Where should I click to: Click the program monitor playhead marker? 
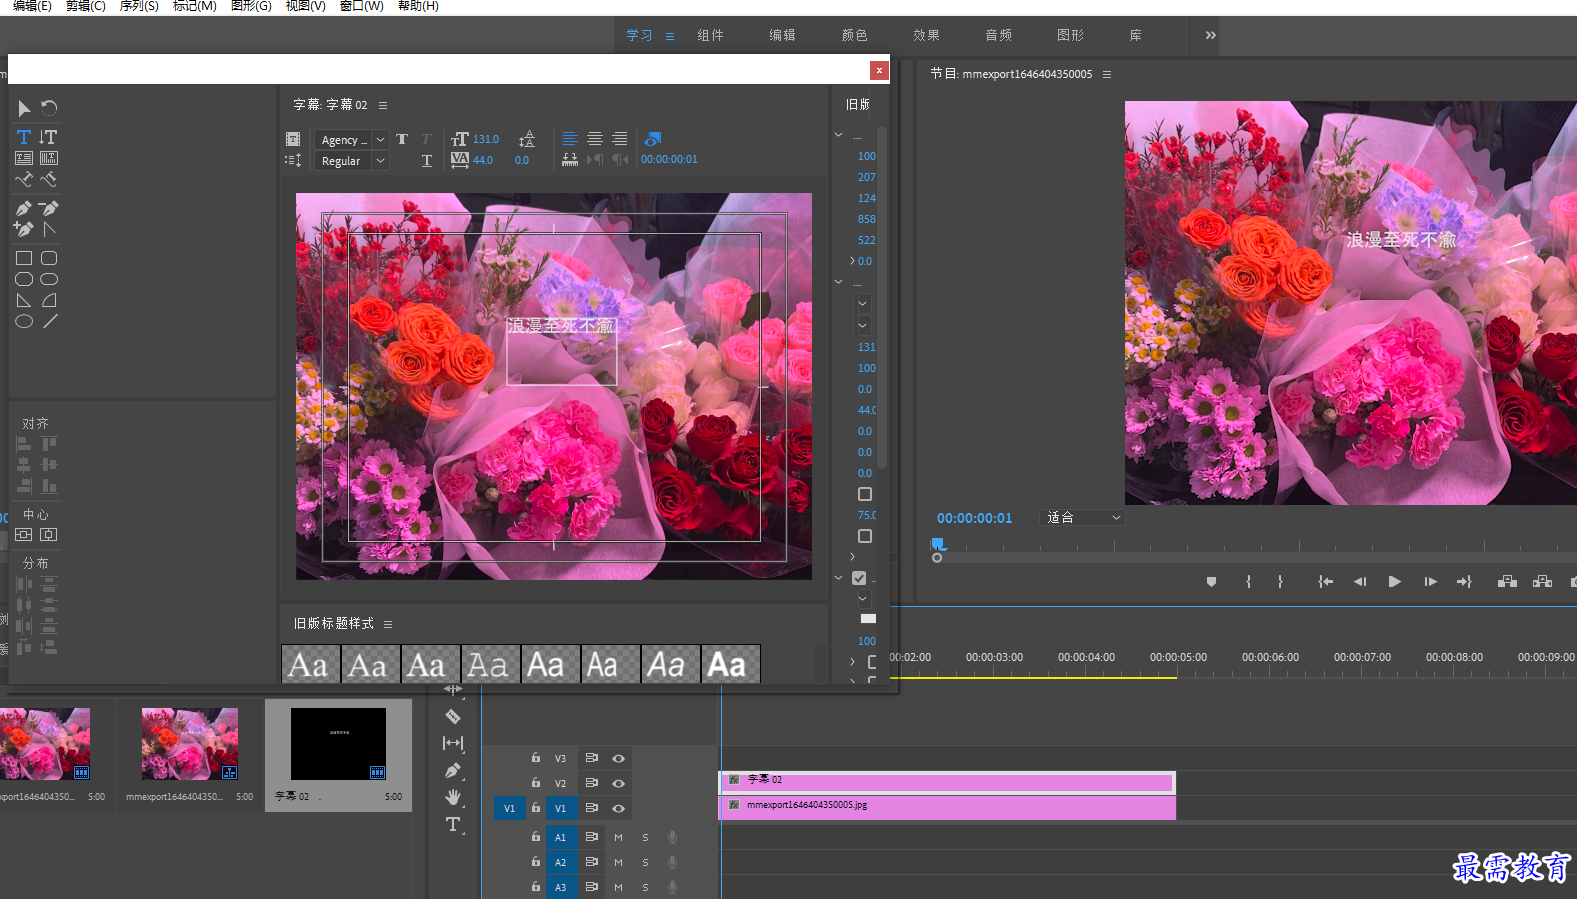point(938,544)
